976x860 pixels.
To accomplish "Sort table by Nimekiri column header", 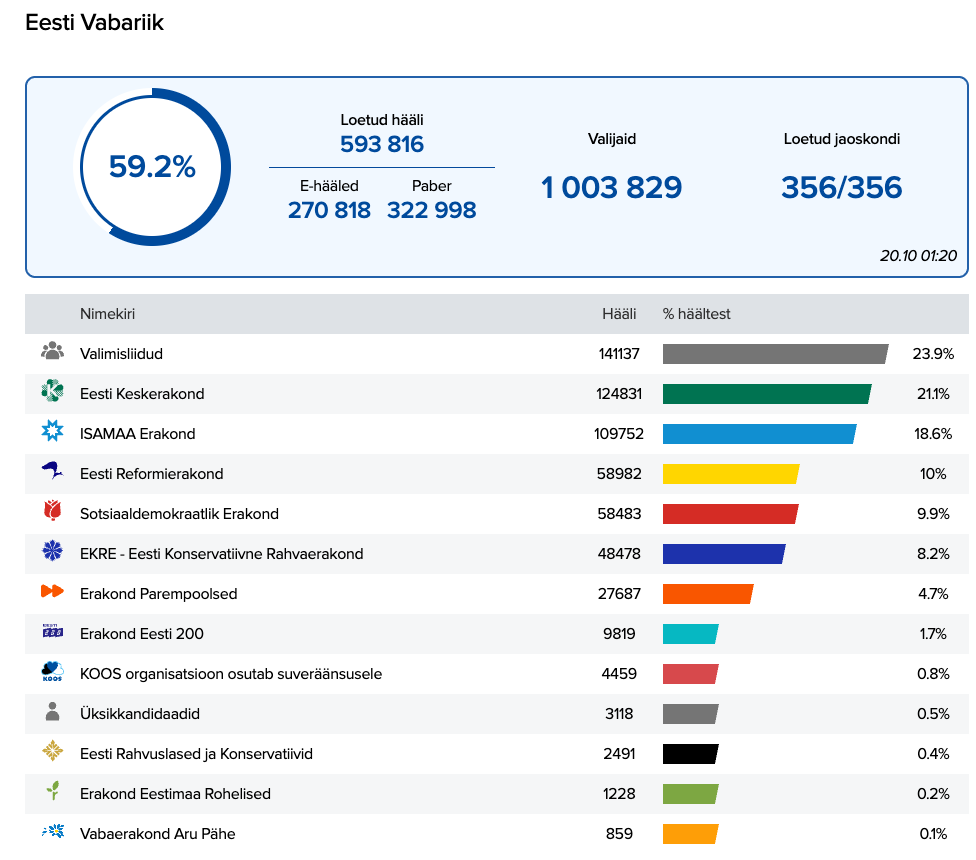I will click(x=107, y=314).
